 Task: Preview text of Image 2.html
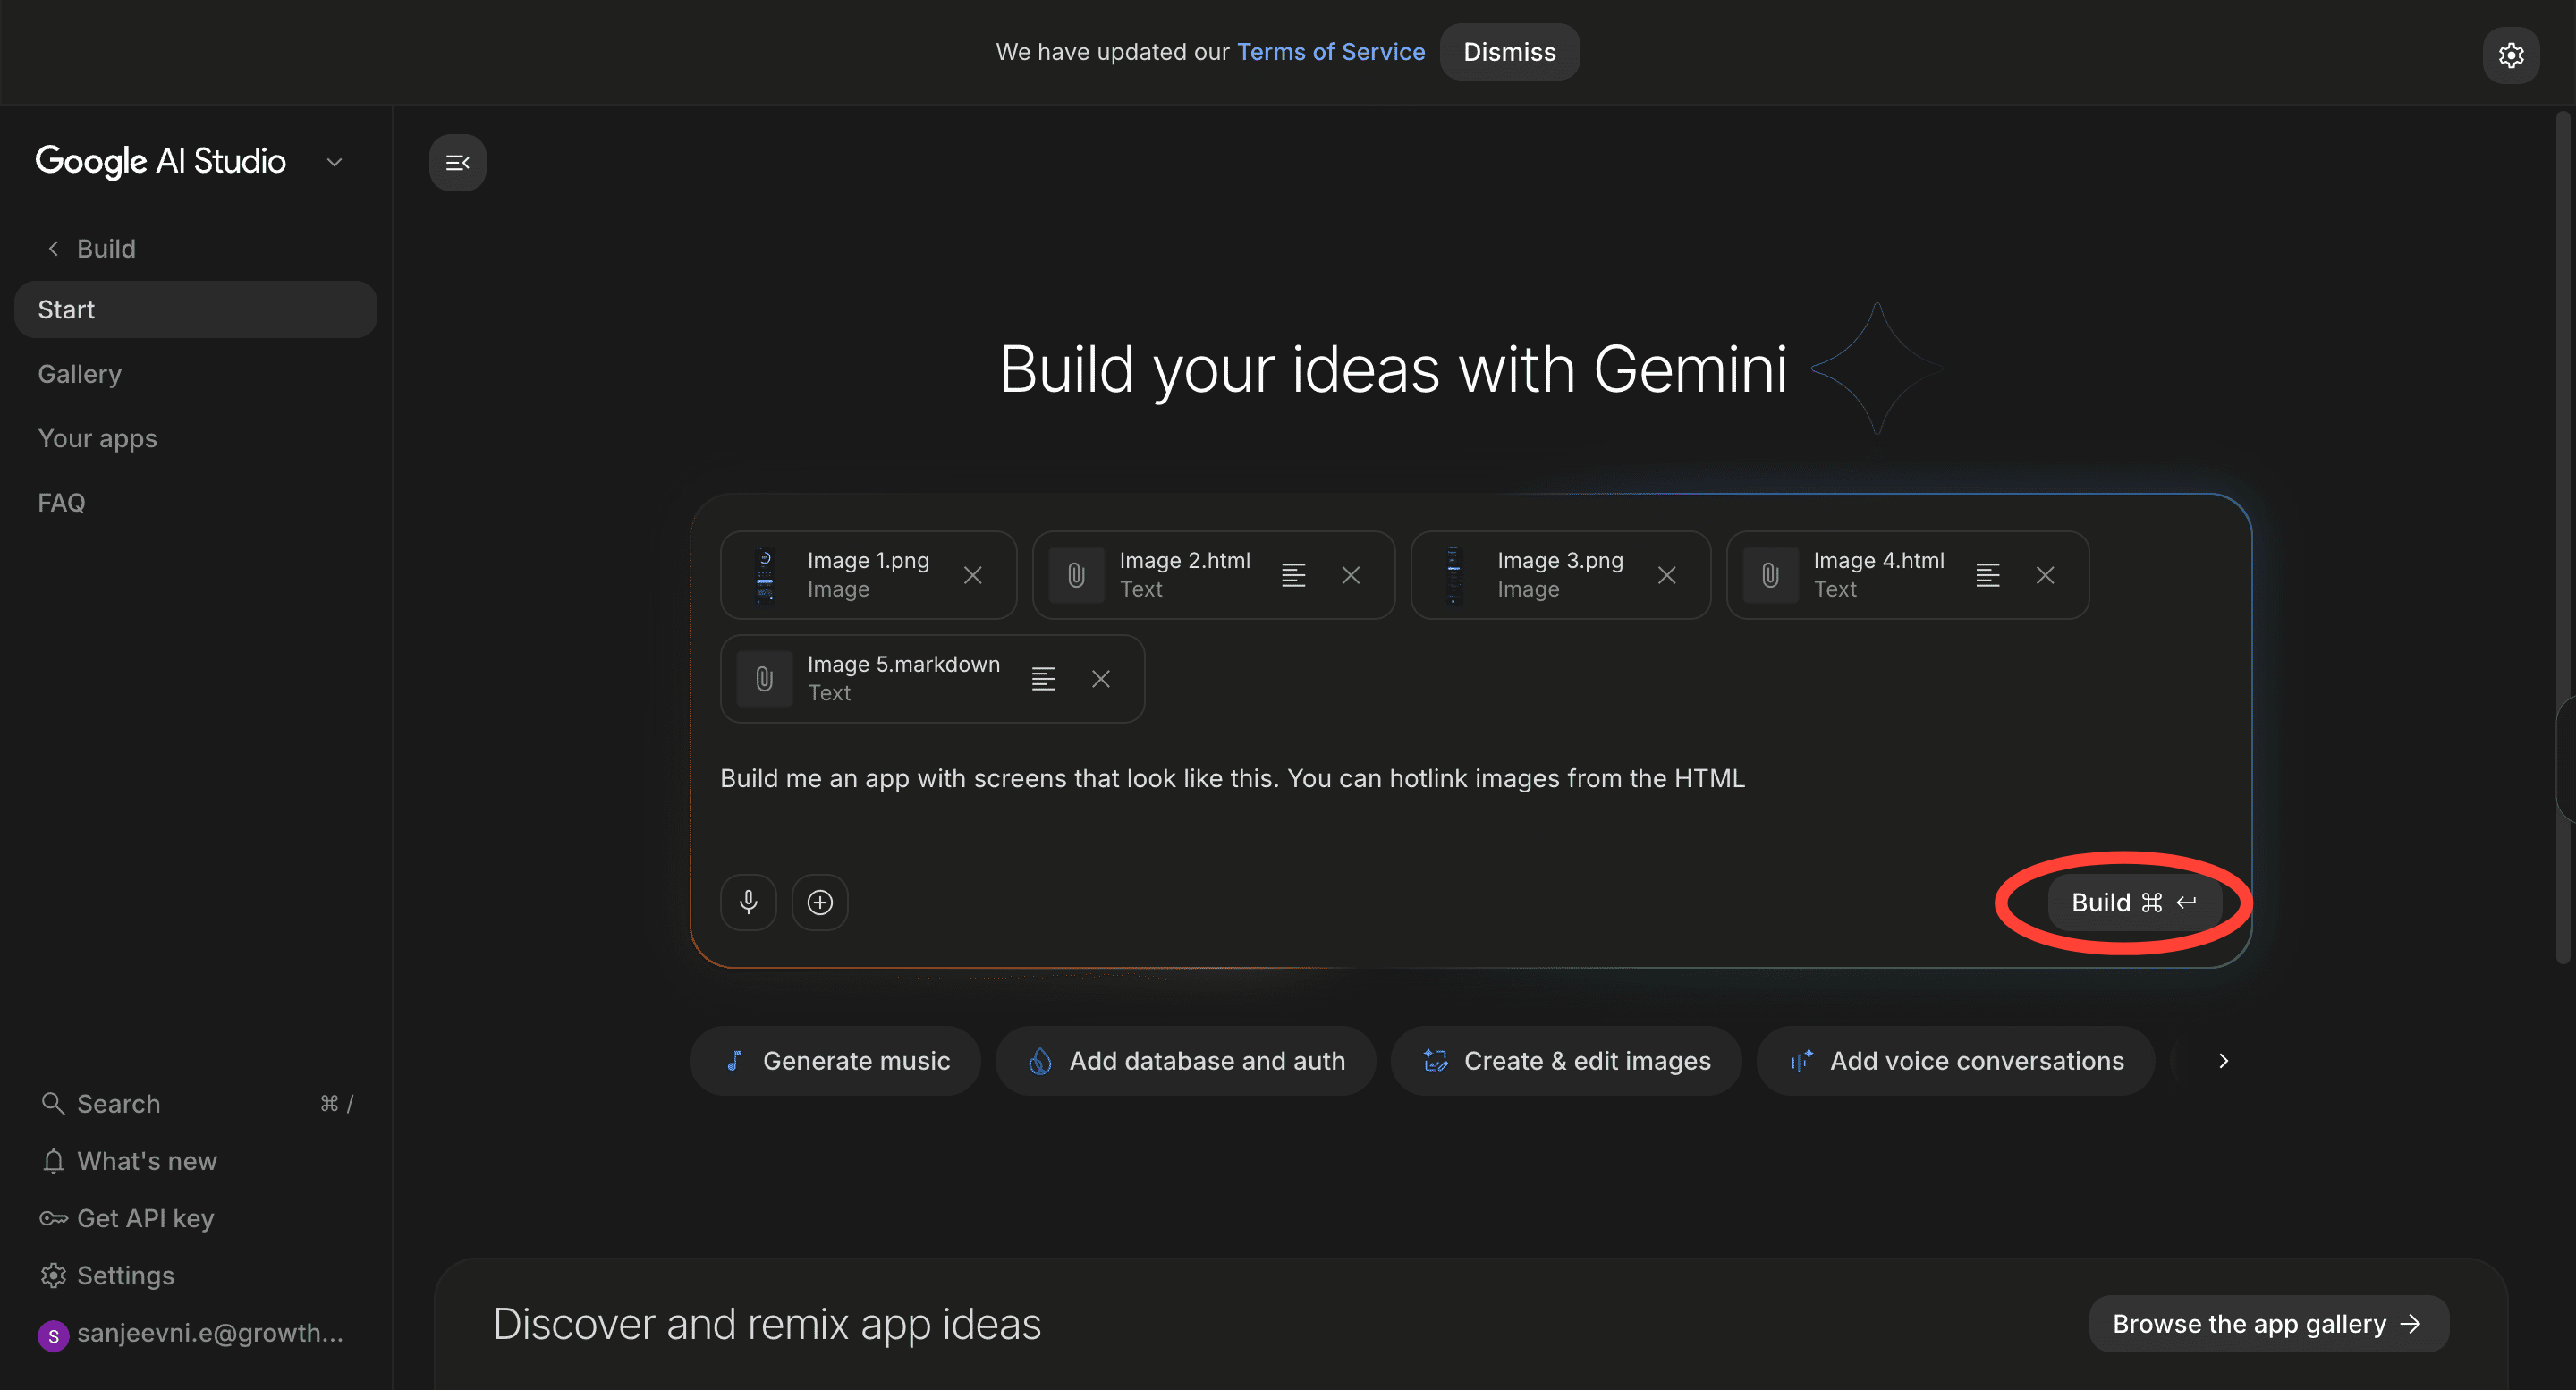coord(1293,575)
